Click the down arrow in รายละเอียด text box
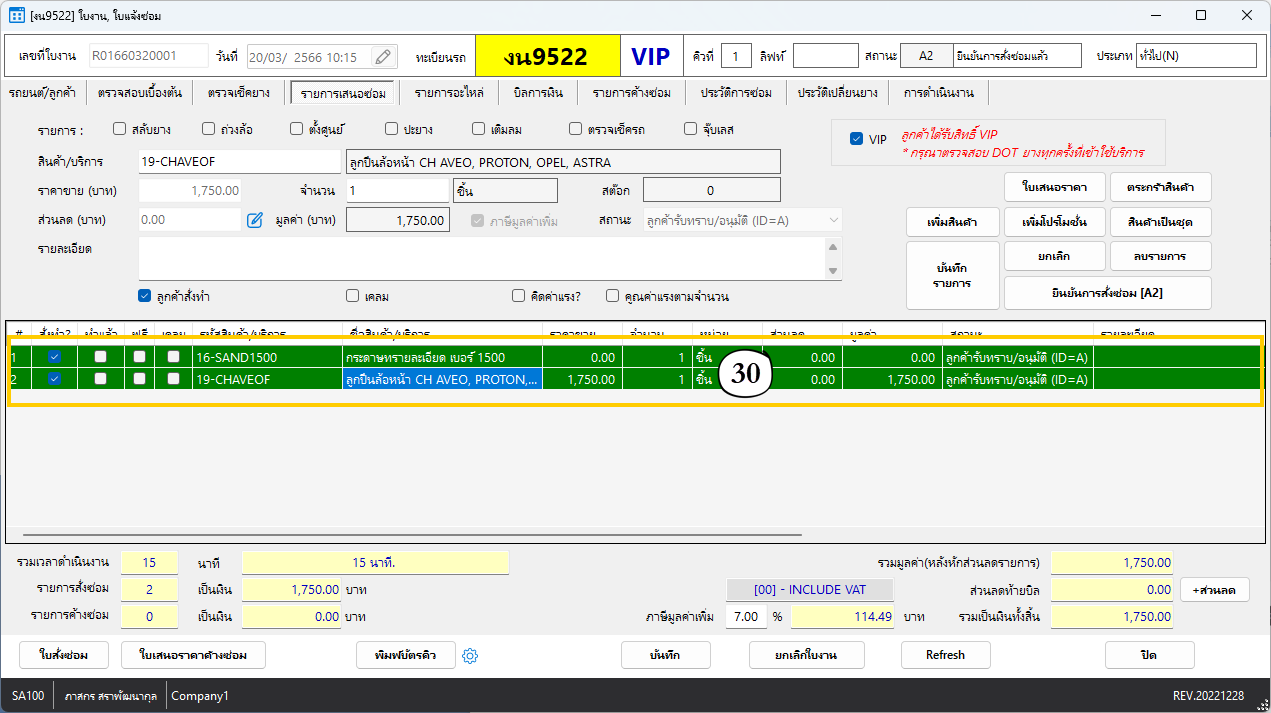1271x713 pixels. [833, 271]
